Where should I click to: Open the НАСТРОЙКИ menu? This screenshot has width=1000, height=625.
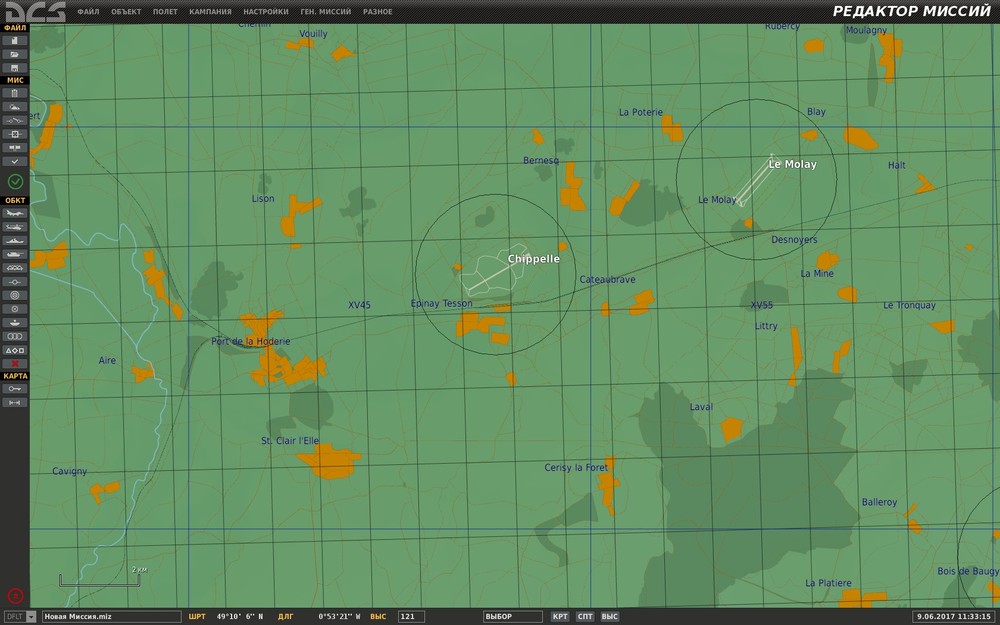coord(266,11)
